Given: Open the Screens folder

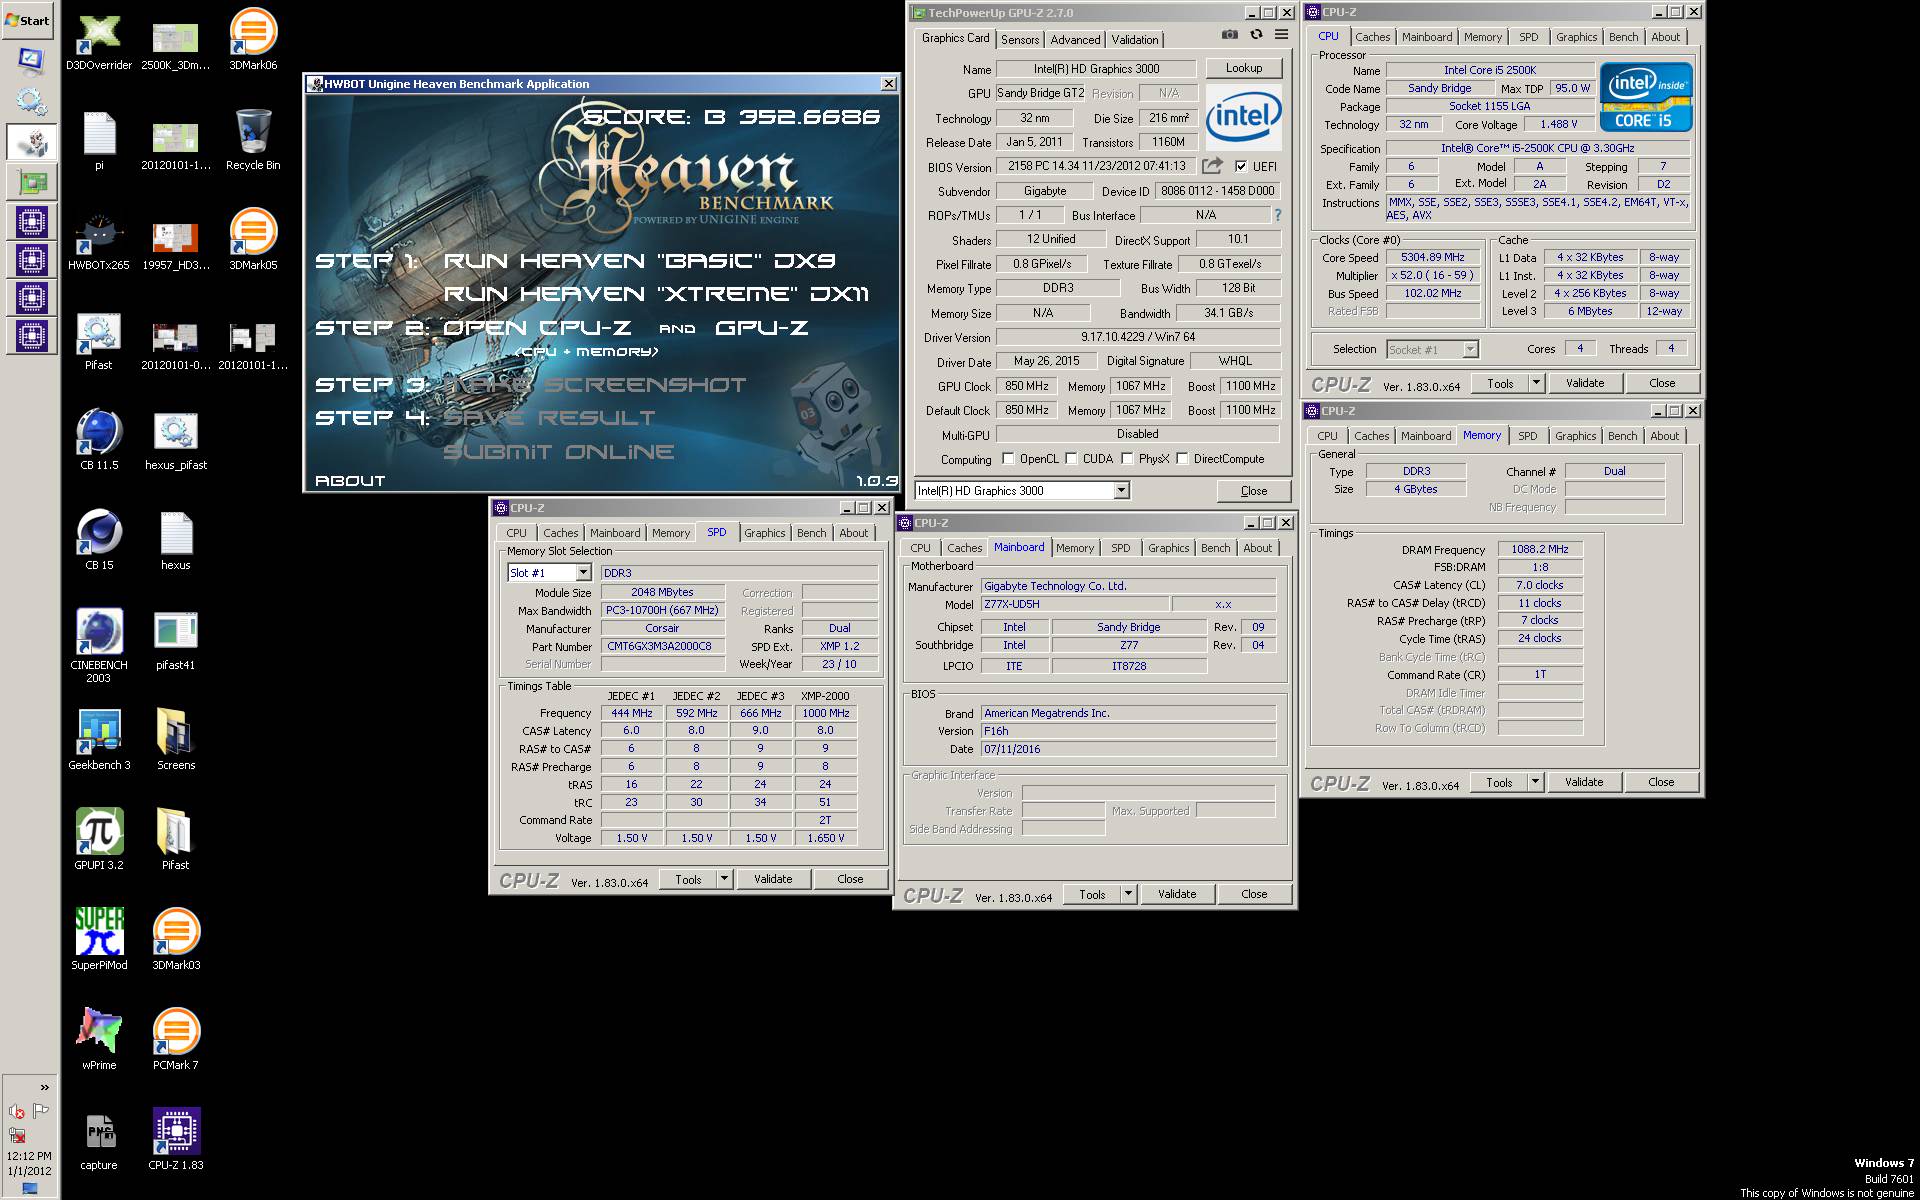Looking at the screenshot, I should coord(176,740).
